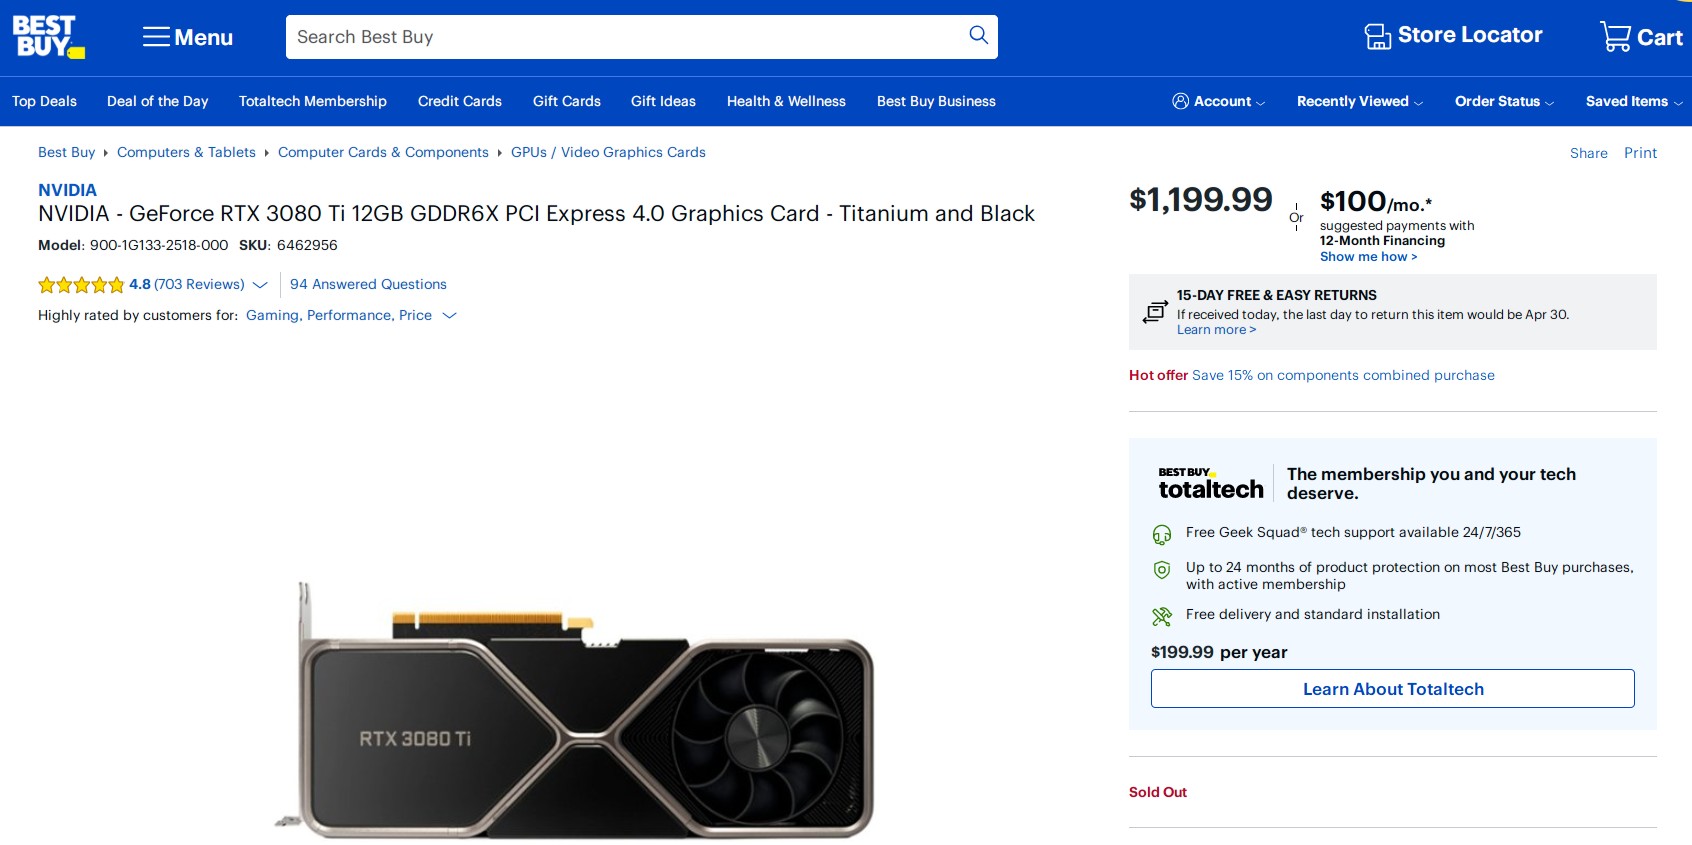Click the RTX 3080 Ti product image
This screenshot has width=1692, height=845.
(586, 710)
